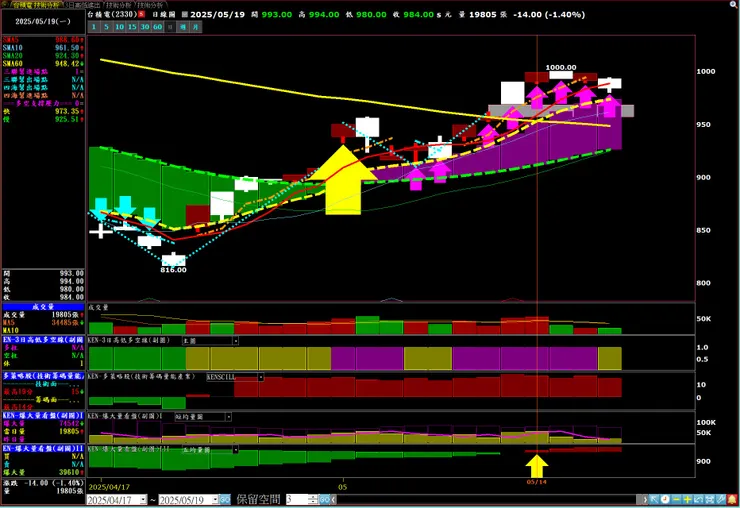The image size is (740, 508).
Task: Open dropdown in KEN-爆大量看盤 II panel
Action: tap(235, 450)
